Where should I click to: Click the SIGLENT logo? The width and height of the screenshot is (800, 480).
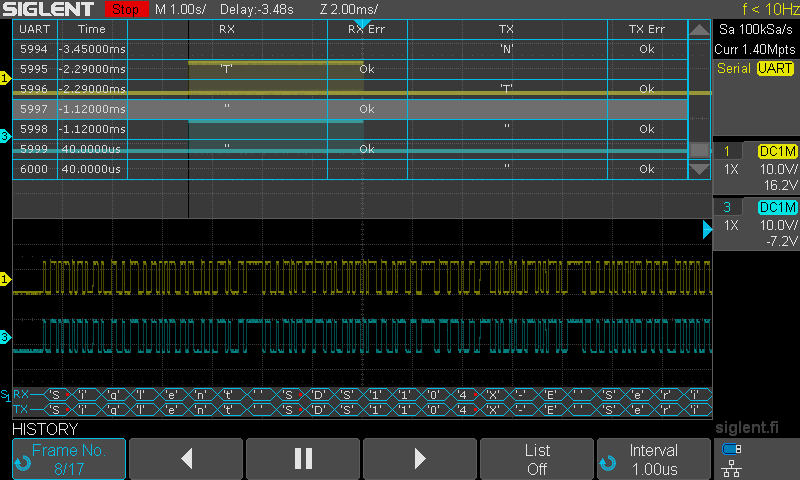(48, 9)
